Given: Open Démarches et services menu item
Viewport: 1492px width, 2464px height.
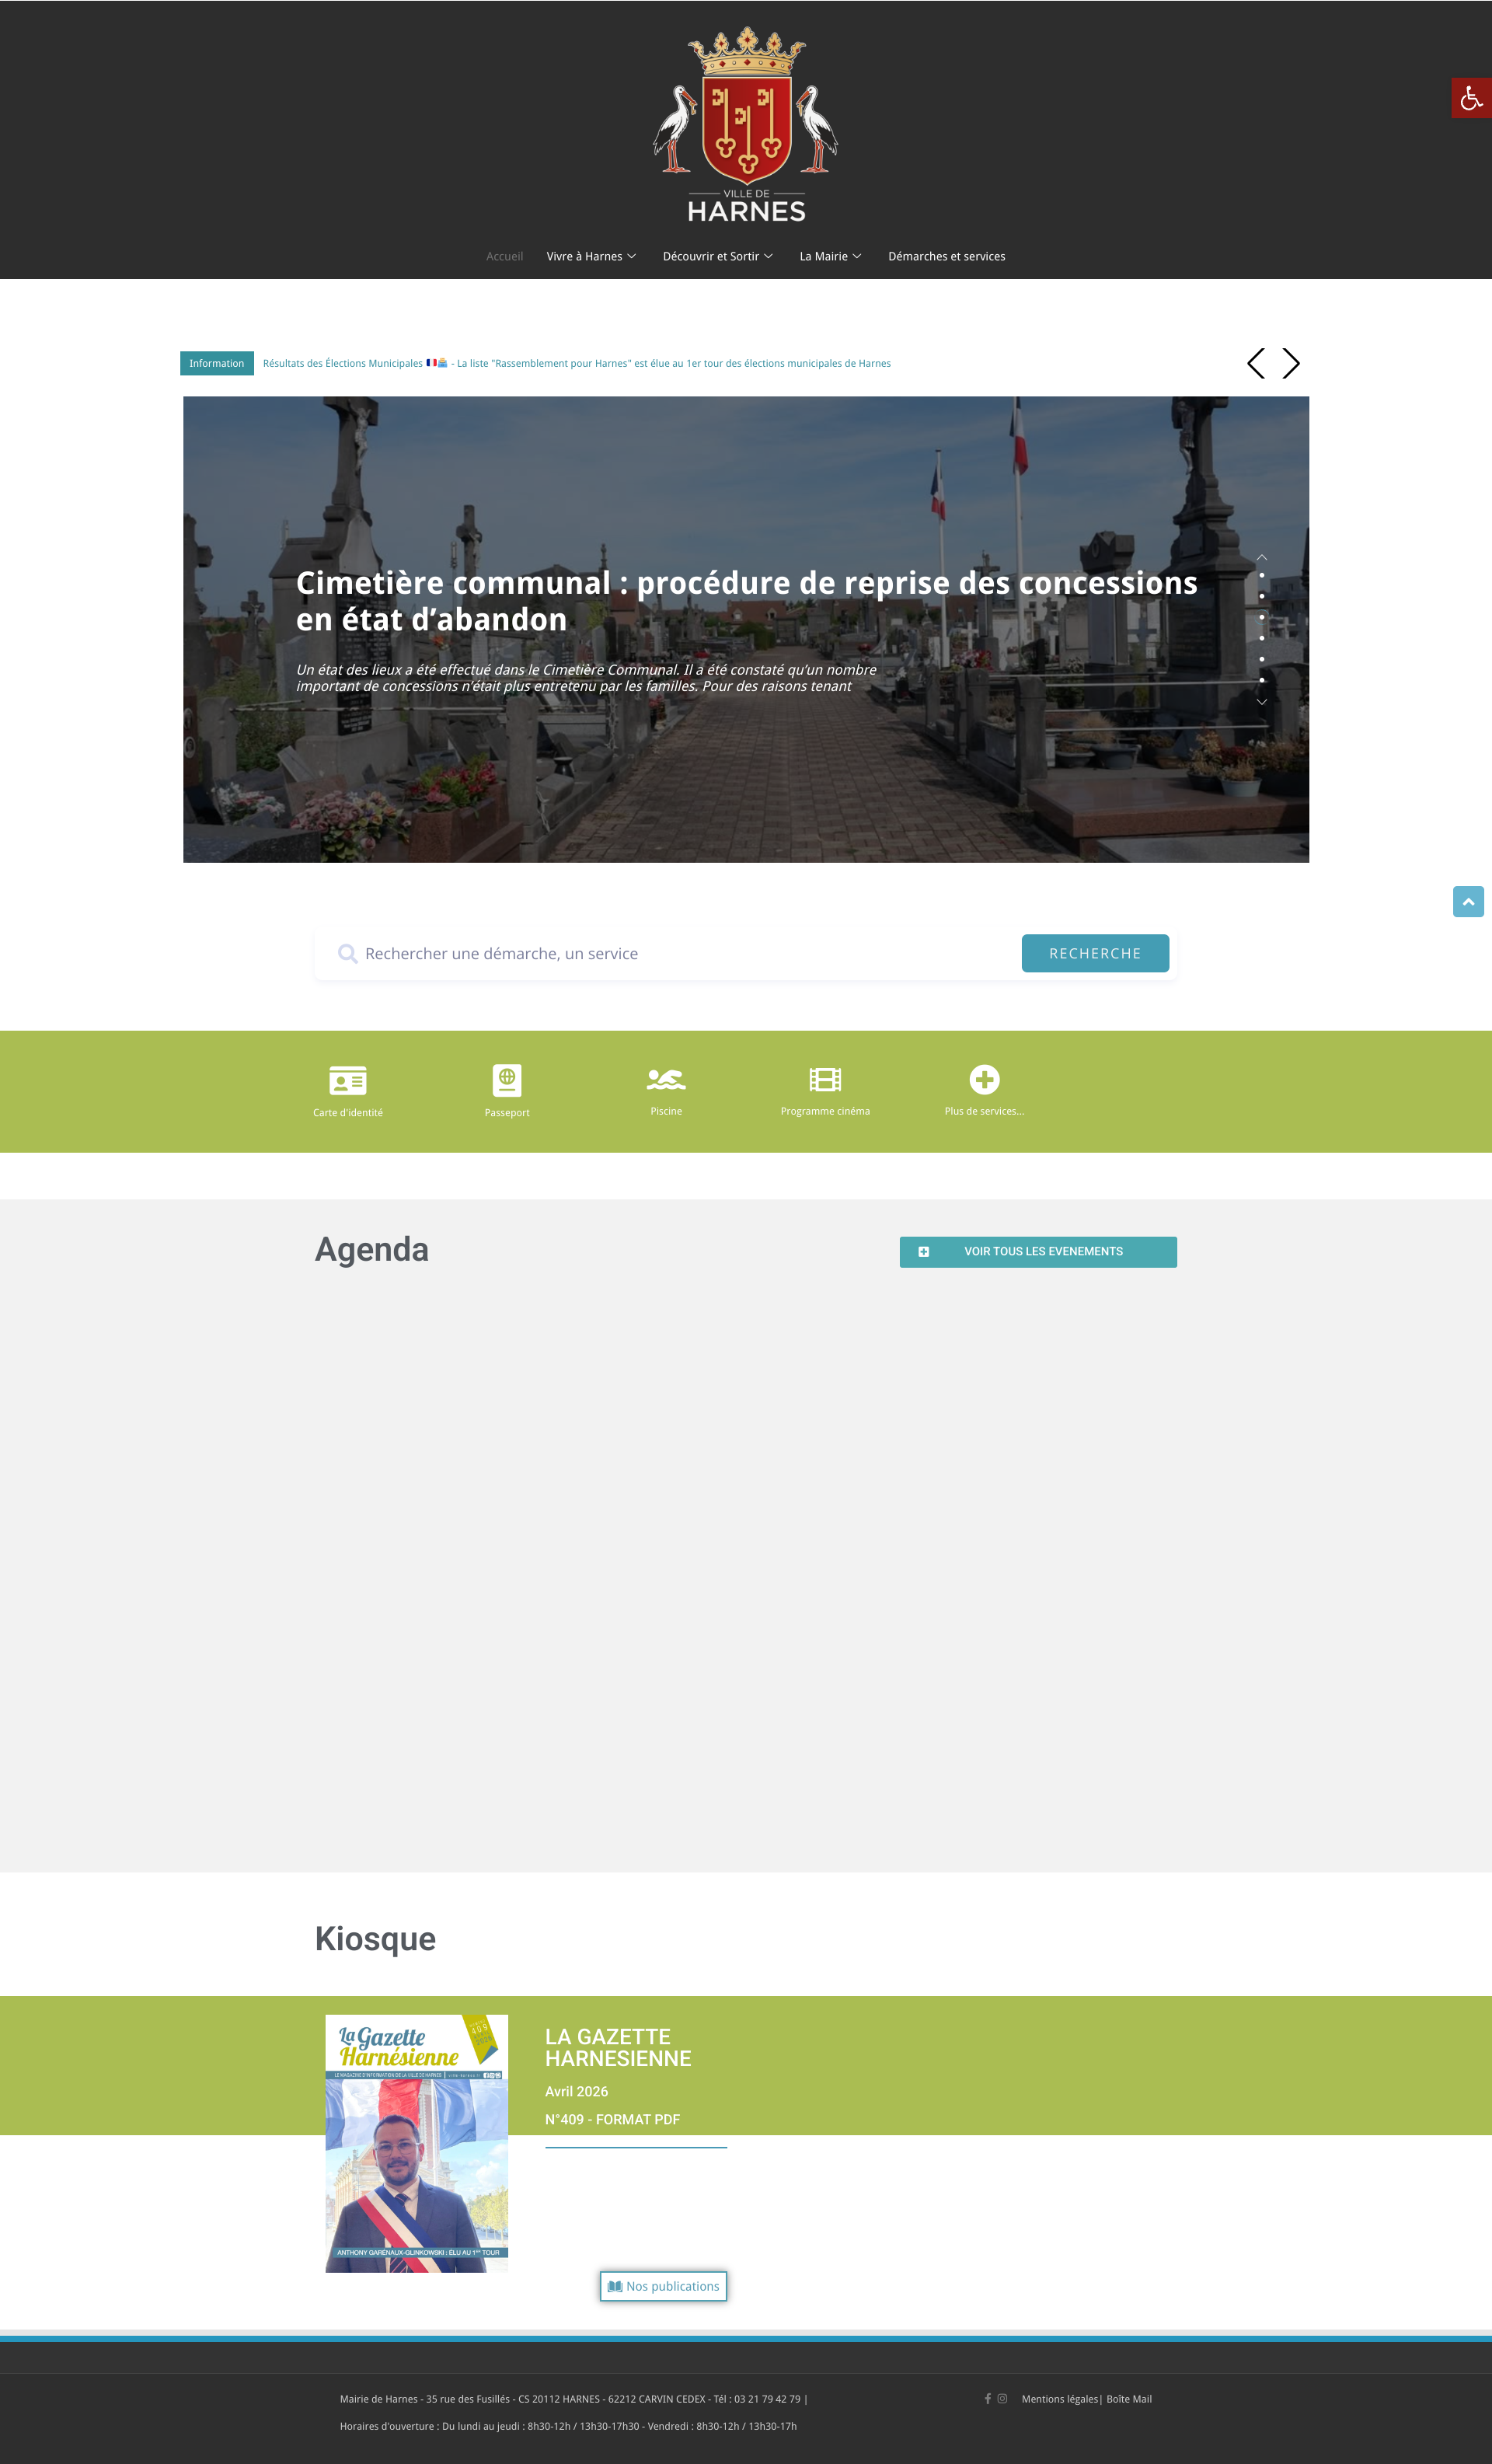Looking at the screenshot, I should pyautogui.click(x=946, y=256).
